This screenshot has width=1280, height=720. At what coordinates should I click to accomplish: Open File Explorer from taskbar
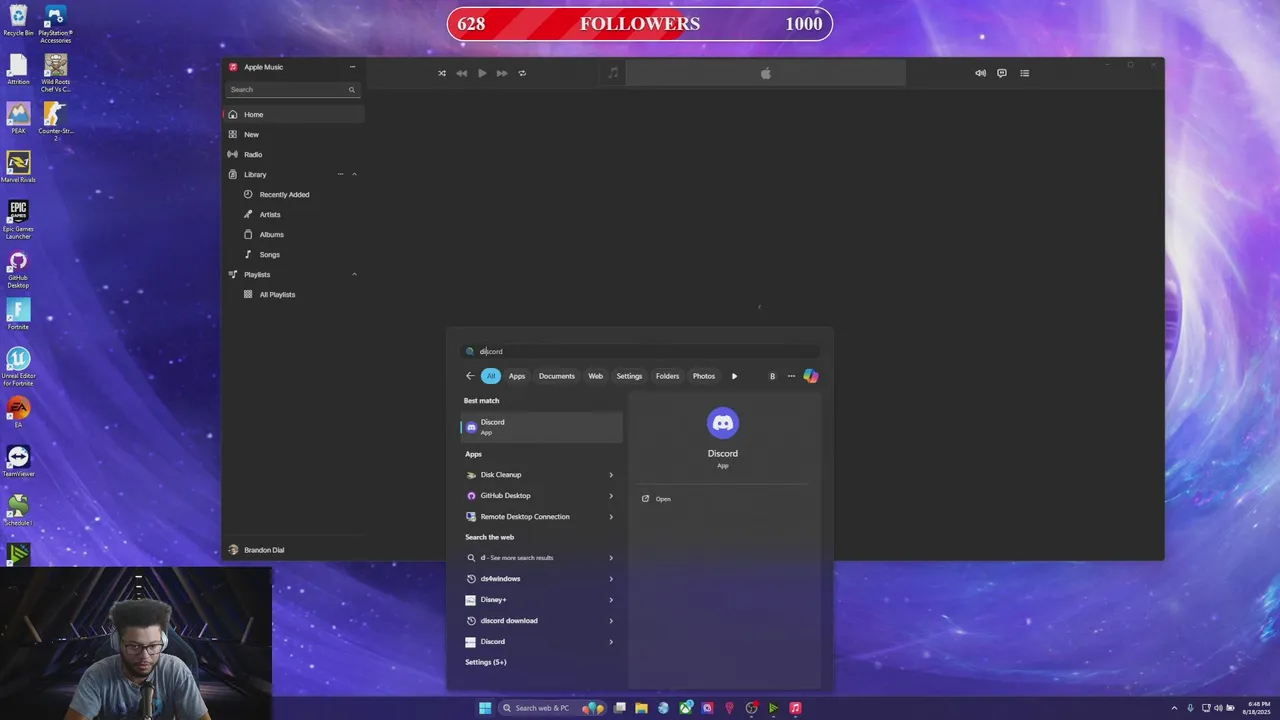pyautogui.click(x=641, y=708)
